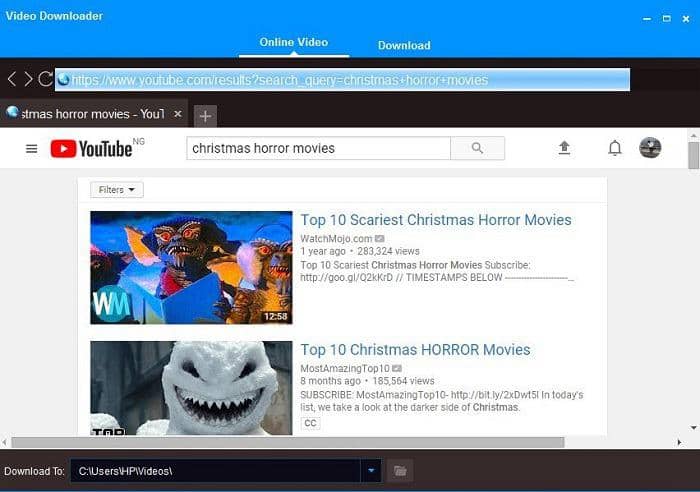The image size is (700, 492).
Task: Go back with the browser back arrow
Action: [x=12, y=79]
